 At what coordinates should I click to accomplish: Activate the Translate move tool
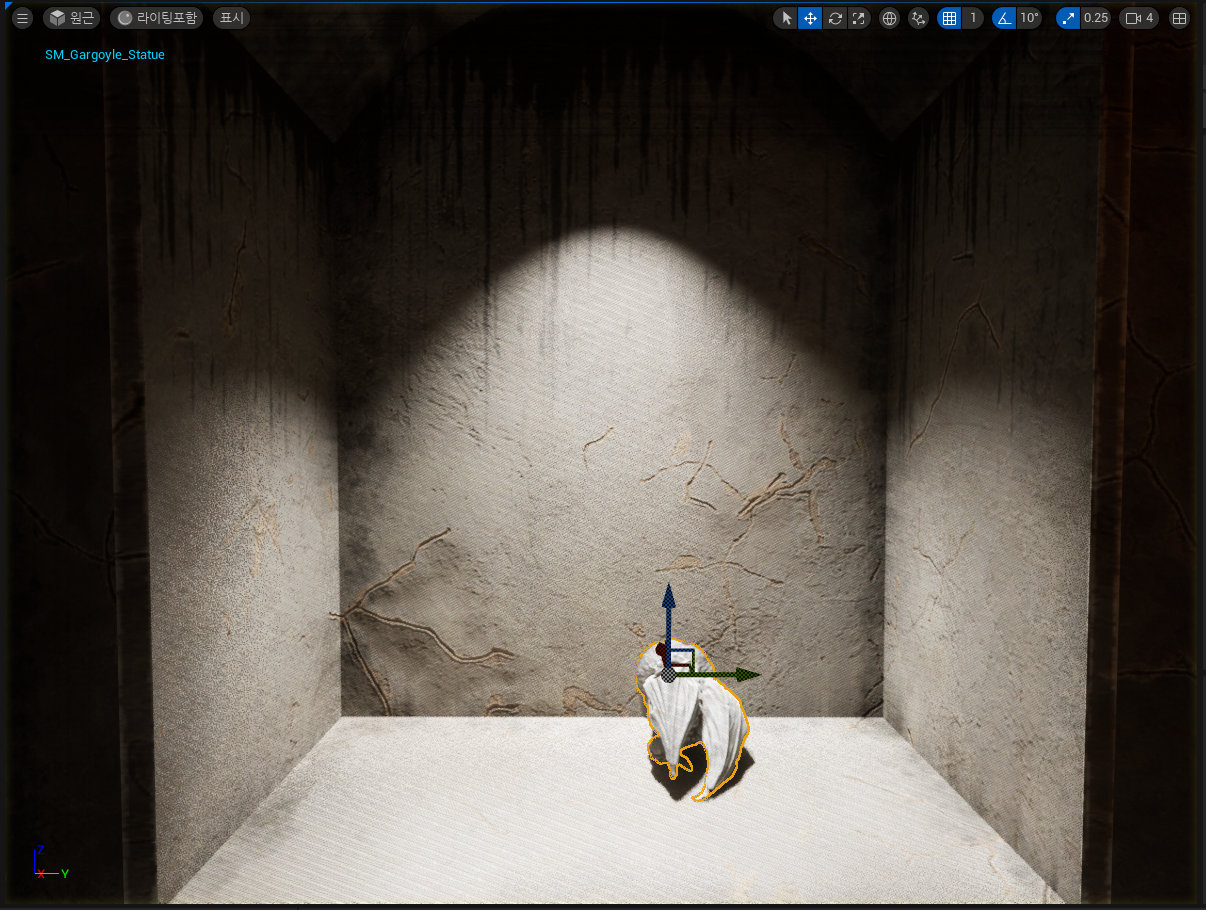(x=810, y=18)
